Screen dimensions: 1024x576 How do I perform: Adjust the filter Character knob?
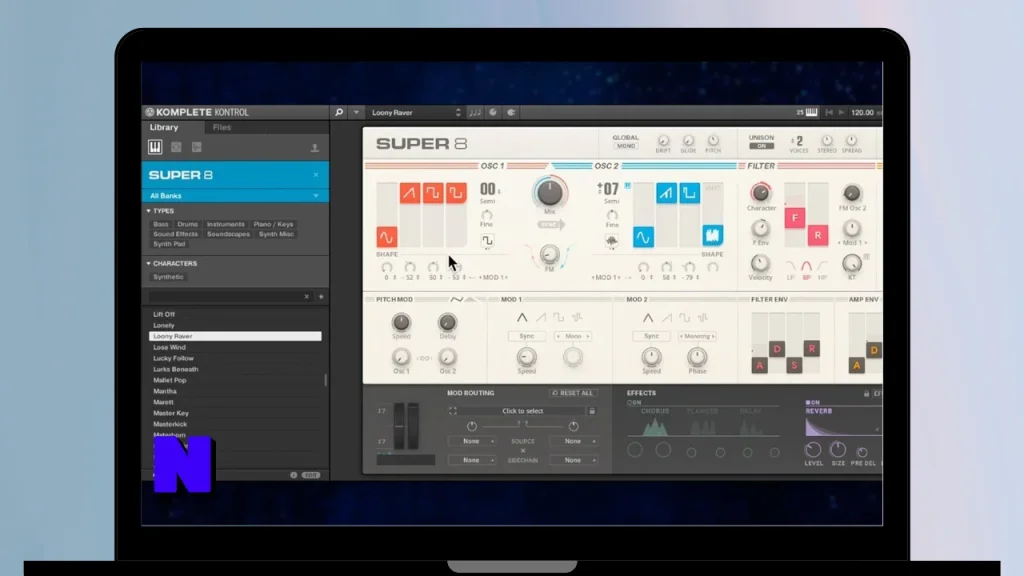[760, 193]
